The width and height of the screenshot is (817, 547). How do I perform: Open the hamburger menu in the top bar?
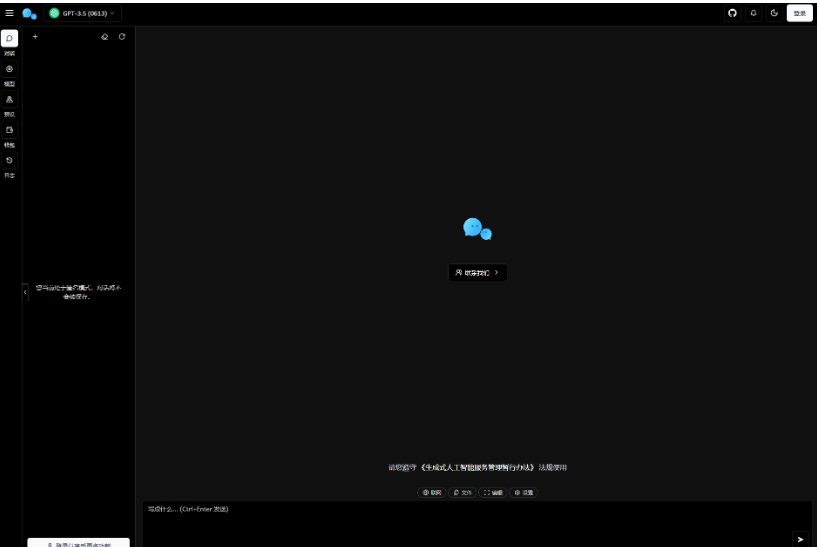click(10, 13)
